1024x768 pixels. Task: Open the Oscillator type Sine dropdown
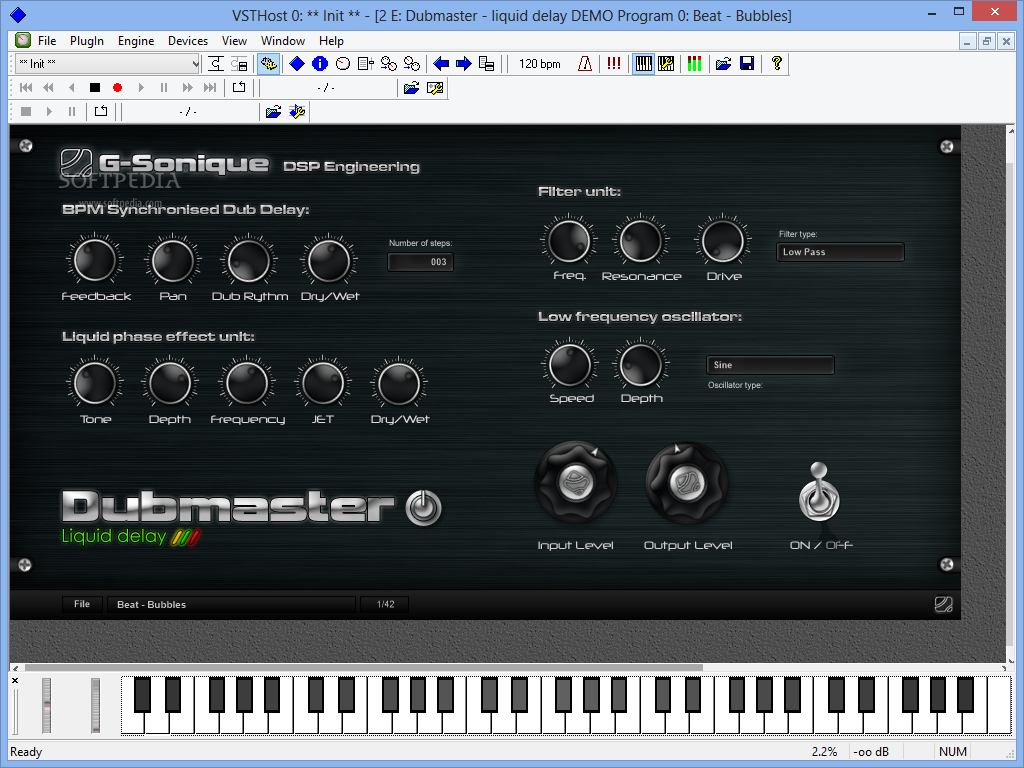point(770,365)
